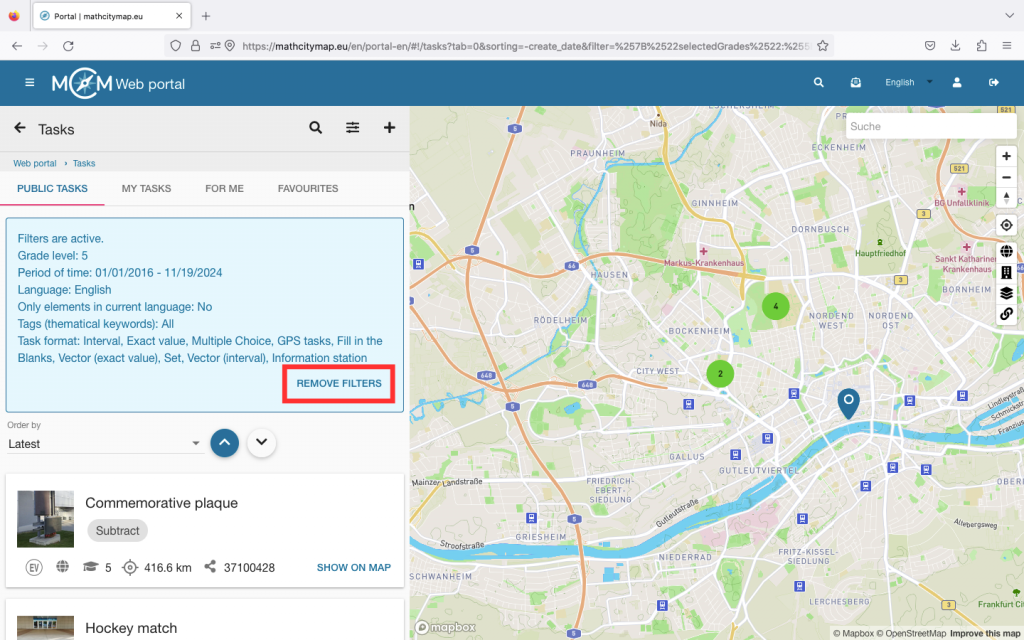Zoom in the map with the plus button
This screenshot has height=640, width=1024.
pyautogui.click(x=1006, y=156)
